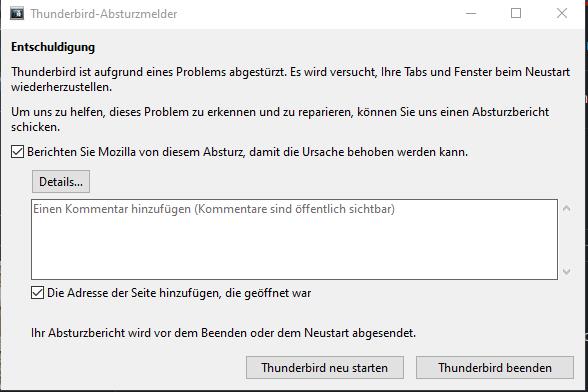The width and height of the screenshot is (588, 392).
Task: Click the 'Die Adresse der Seite hinzufügen, die geöffnet war' label
Action: [x=179, y=293]
